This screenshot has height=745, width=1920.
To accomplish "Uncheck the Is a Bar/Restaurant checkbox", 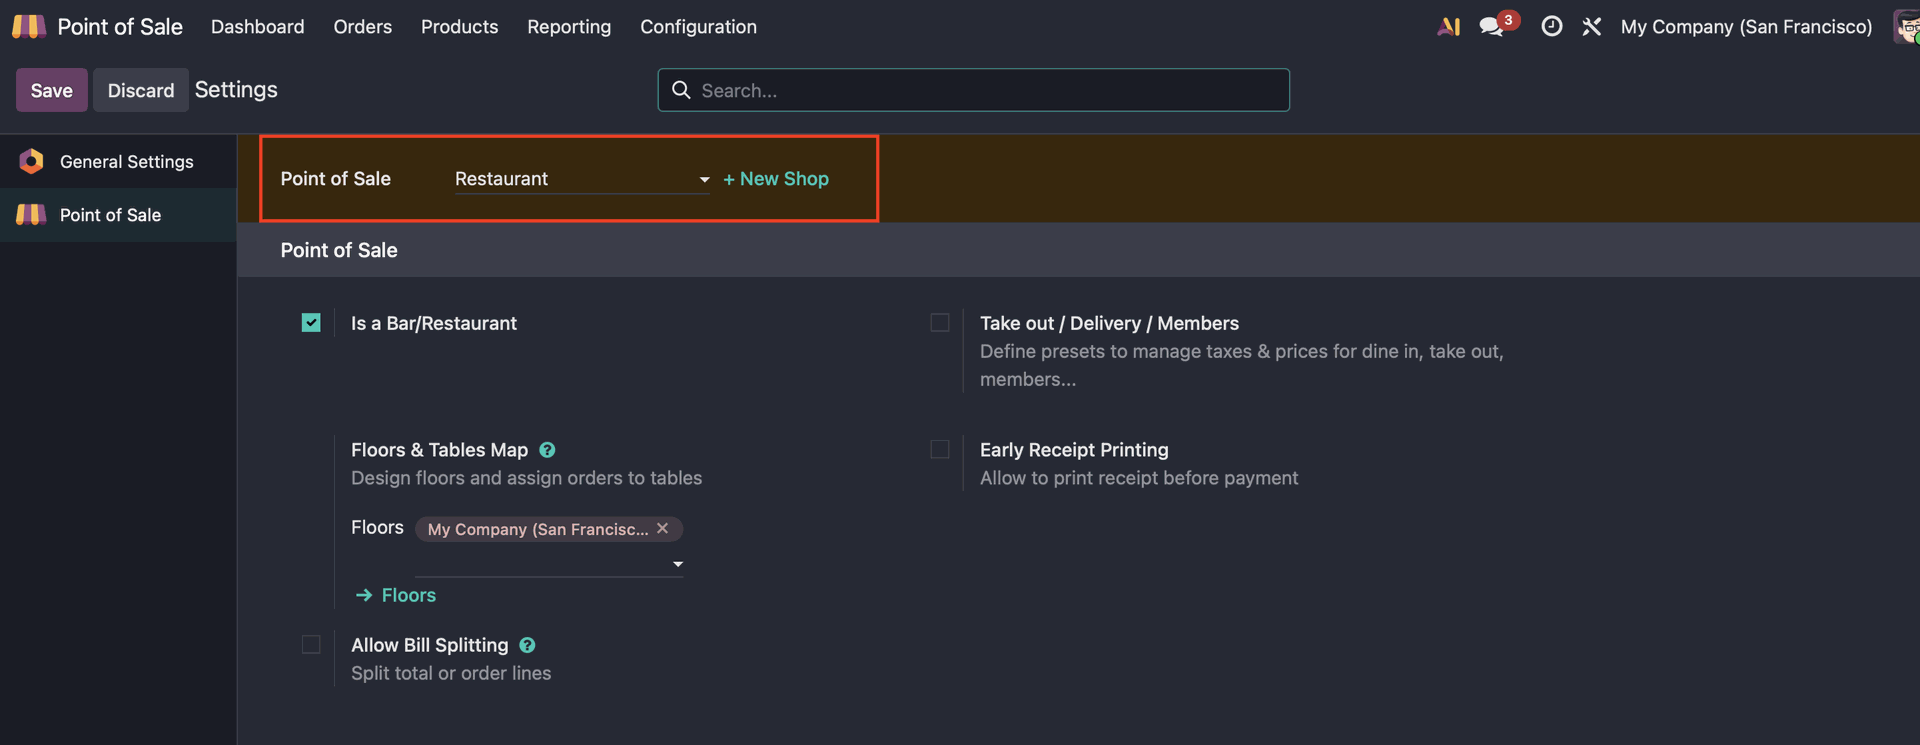I will [311, 323].
